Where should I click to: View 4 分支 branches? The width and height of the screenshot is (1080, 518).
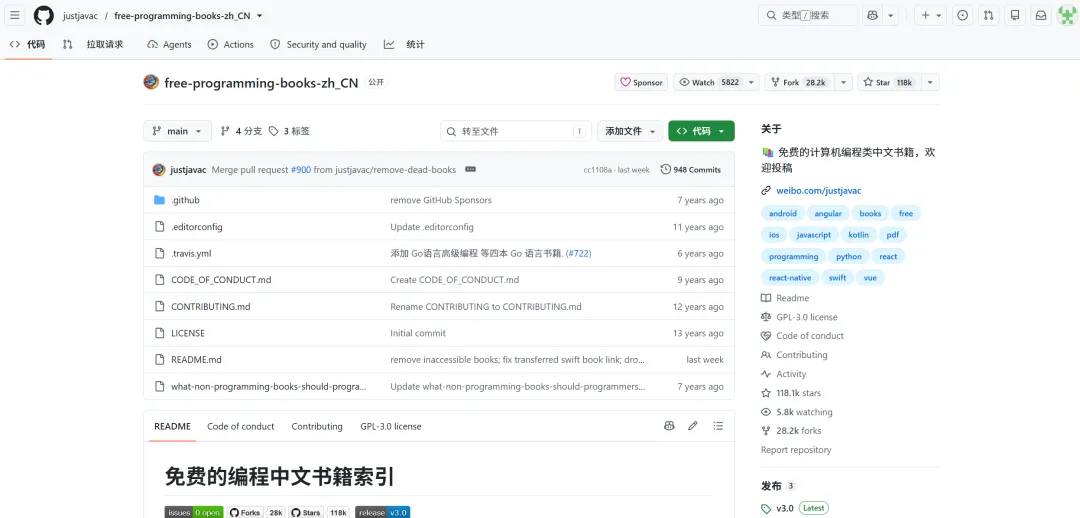tap(241, 131)
